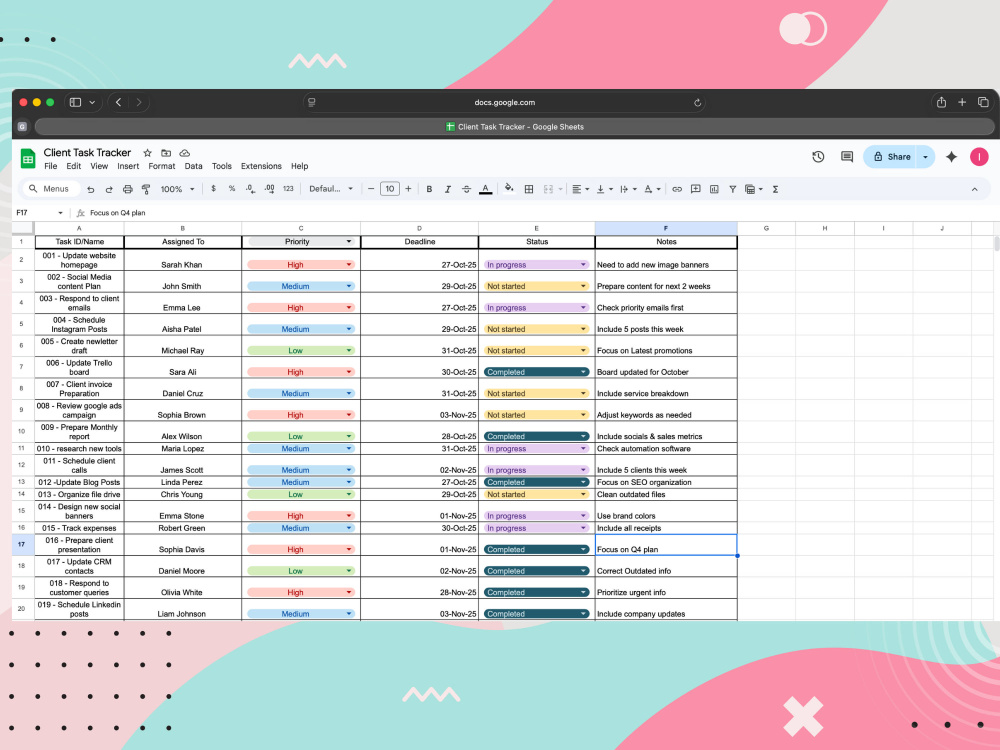
Task: Open the table views icon
Action: tap(754, 189)
